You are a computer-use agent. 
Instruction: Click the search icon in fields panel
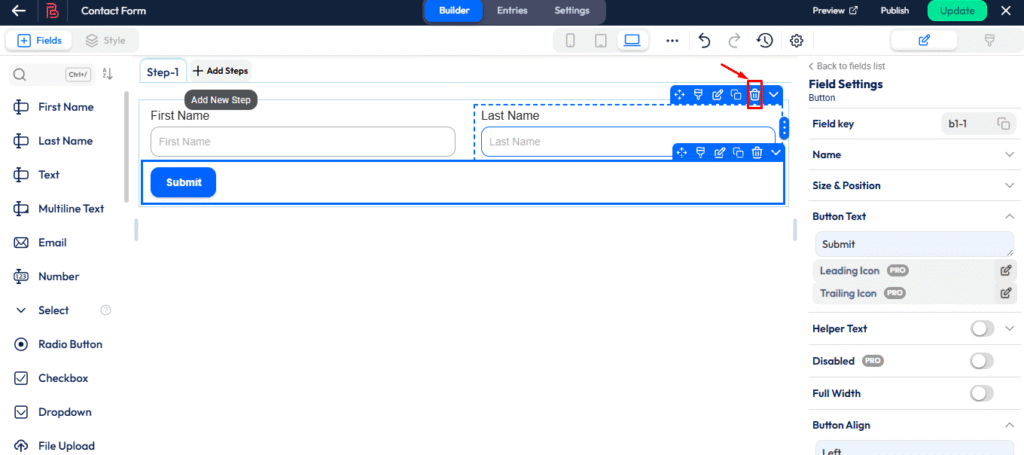click(x=20, y=75)
